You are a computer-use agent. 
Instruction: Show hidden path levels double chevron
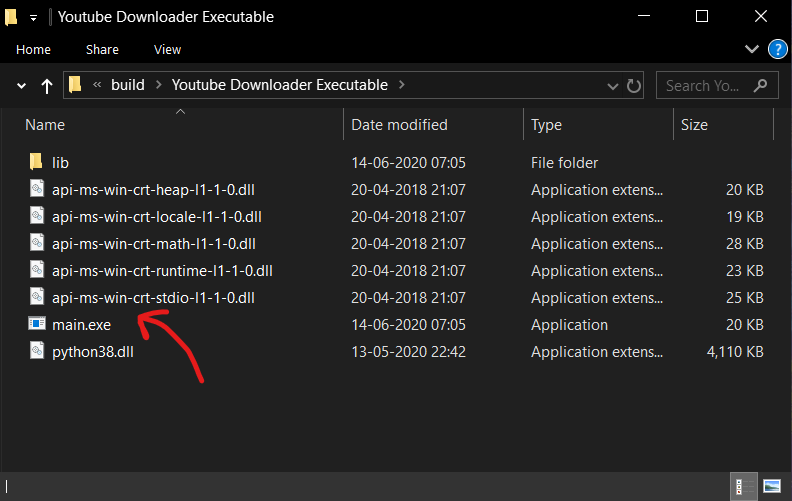(97, 84)
